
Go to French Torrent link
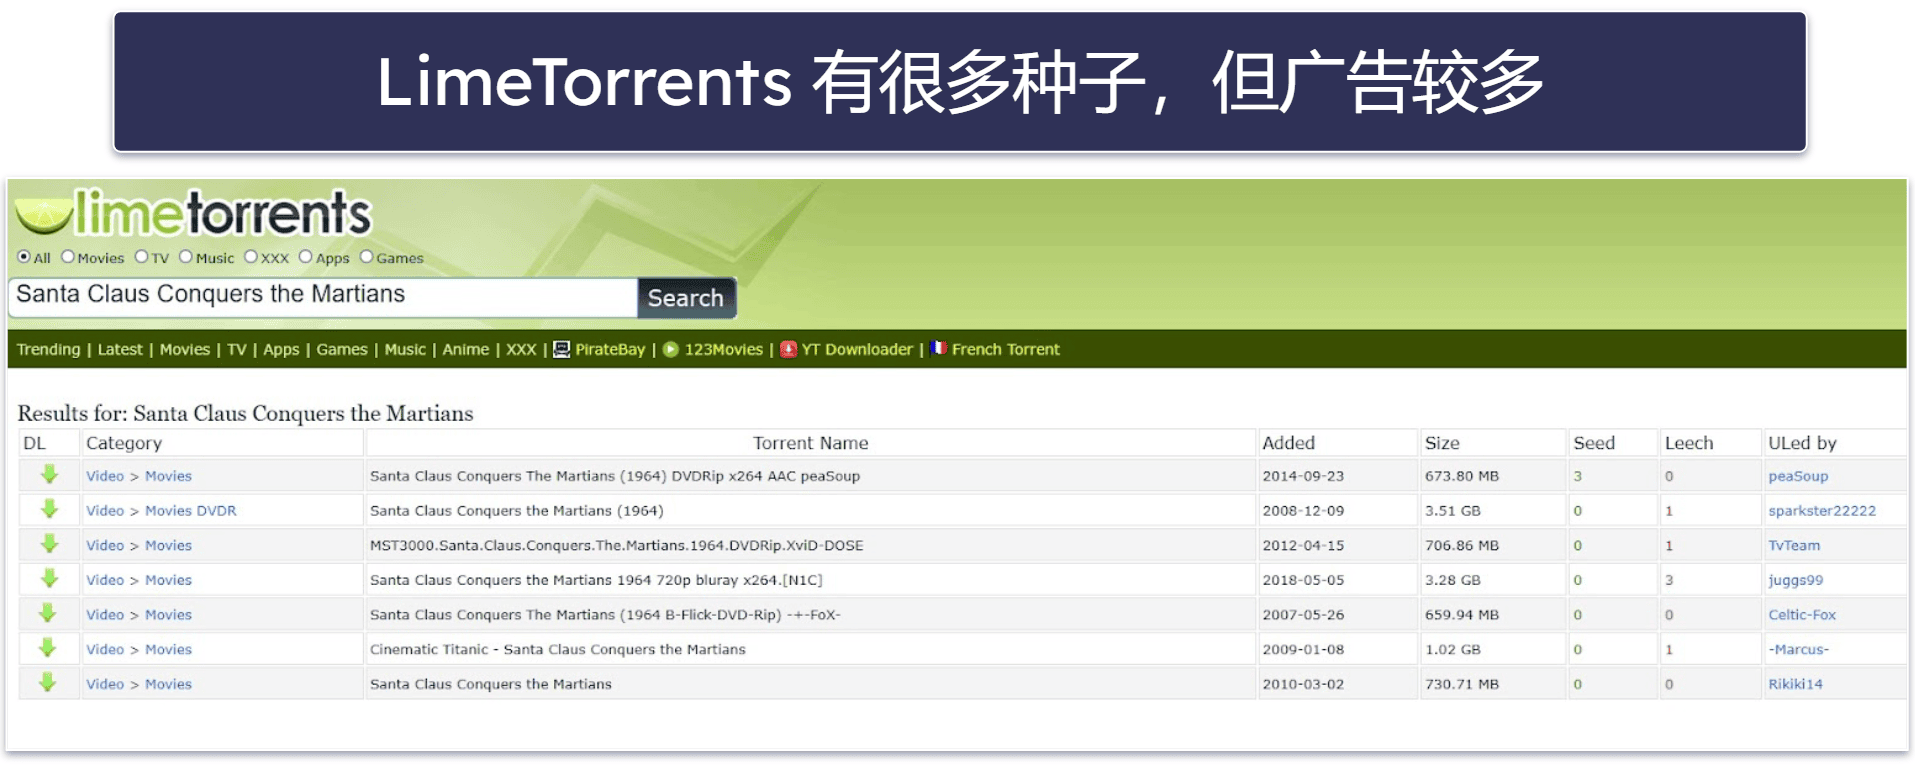pos(1005,349)
